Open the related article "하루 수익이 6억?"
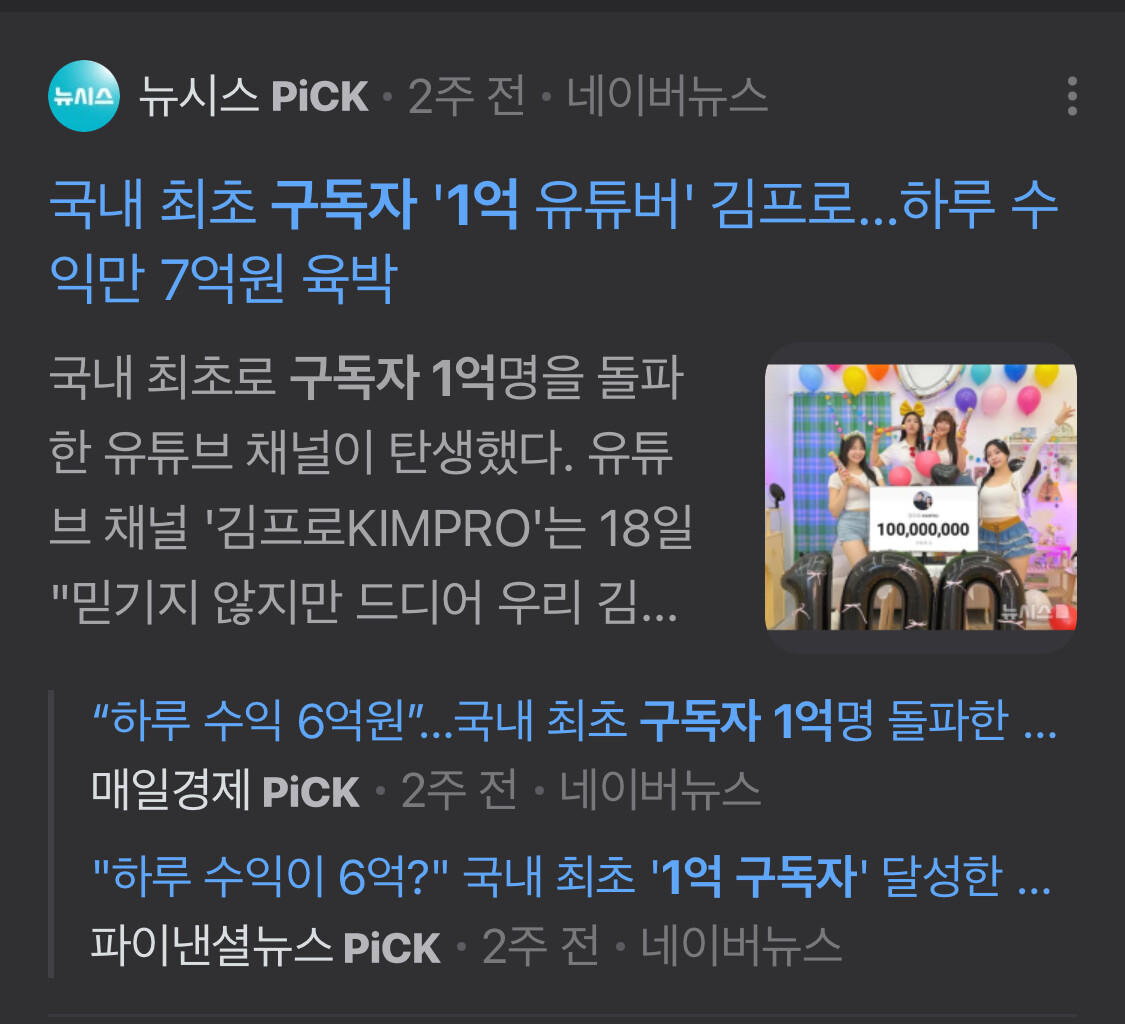Image resolution: width=1125 pixels, height=1024 pixels. pyautogui.click(x=572, y=876)
